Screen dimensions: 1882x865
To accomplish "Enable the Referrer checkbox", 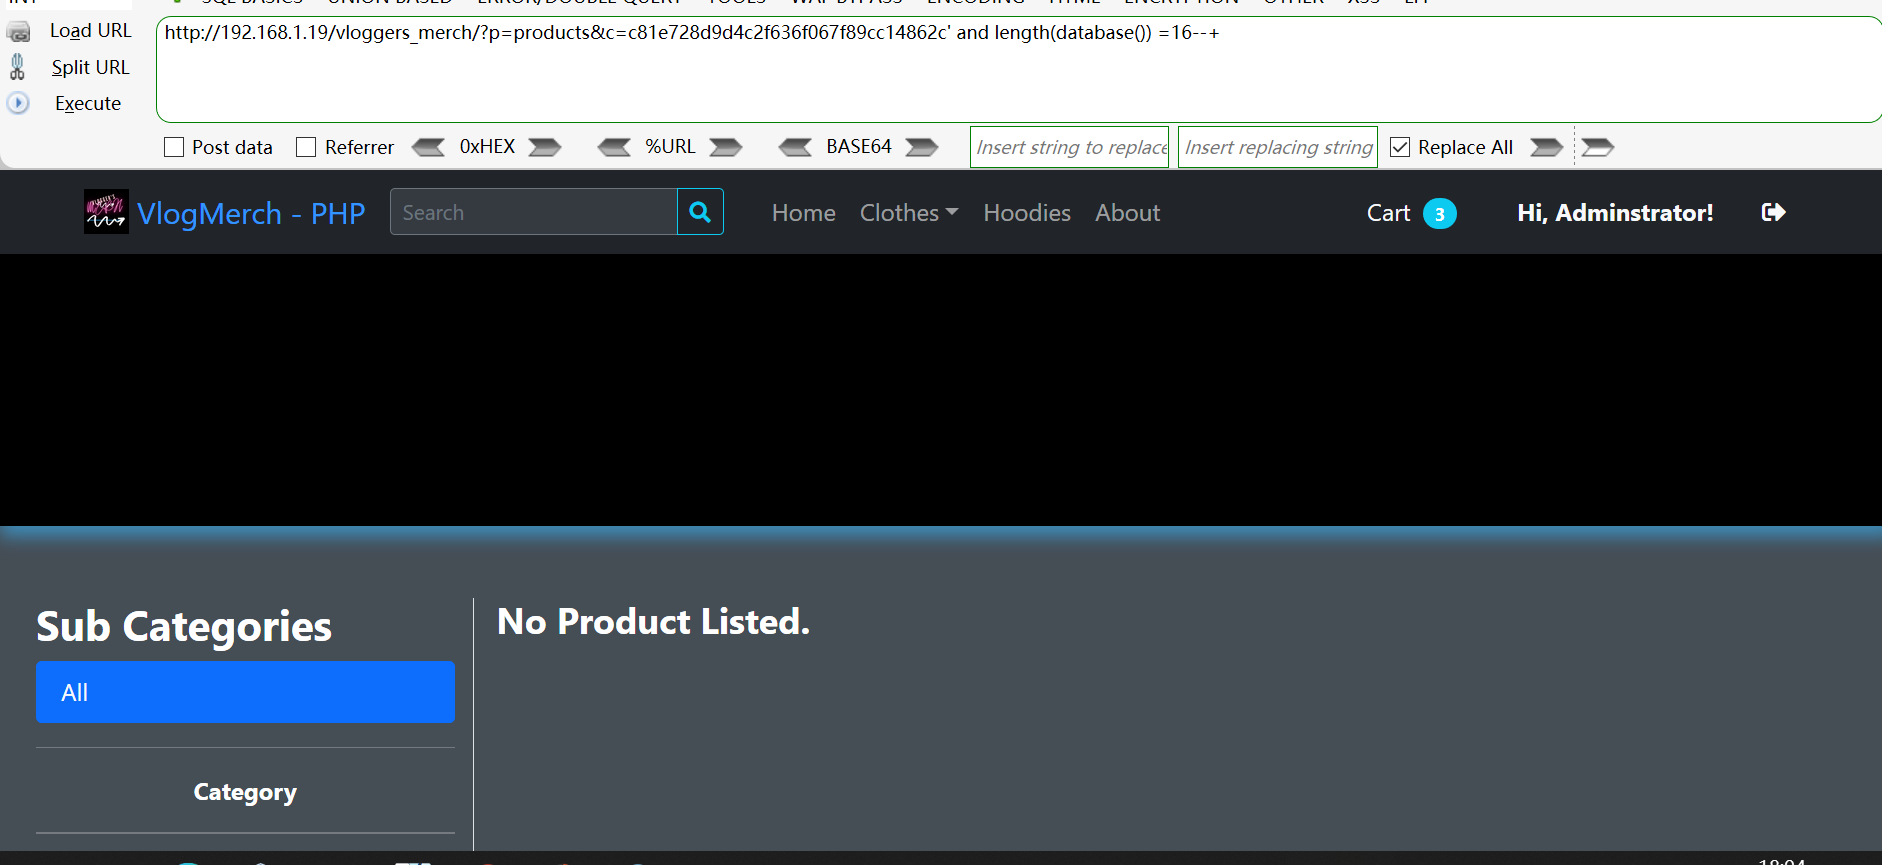I will 306,147.
